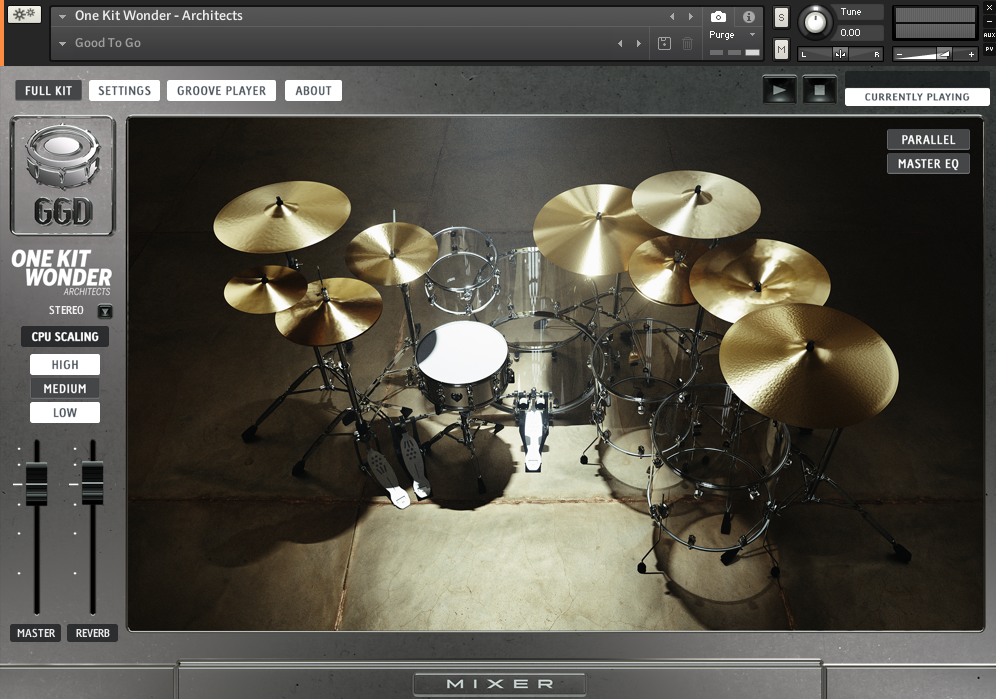Open the GROOVE PLAYER tab
Viewport: 996px width, 699px height.
click(x=221, y=91)
